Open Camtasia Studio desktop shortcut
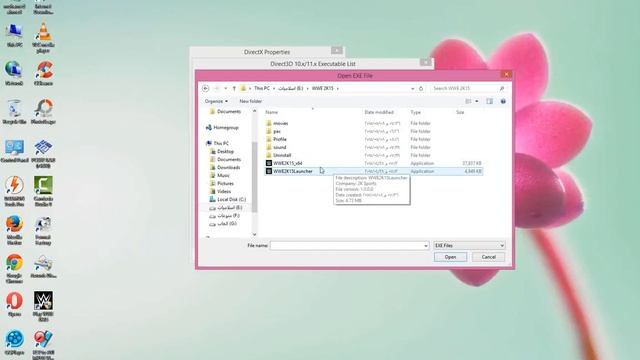The width and height of the screenshot is (640, 360). (x=43, y=191)
